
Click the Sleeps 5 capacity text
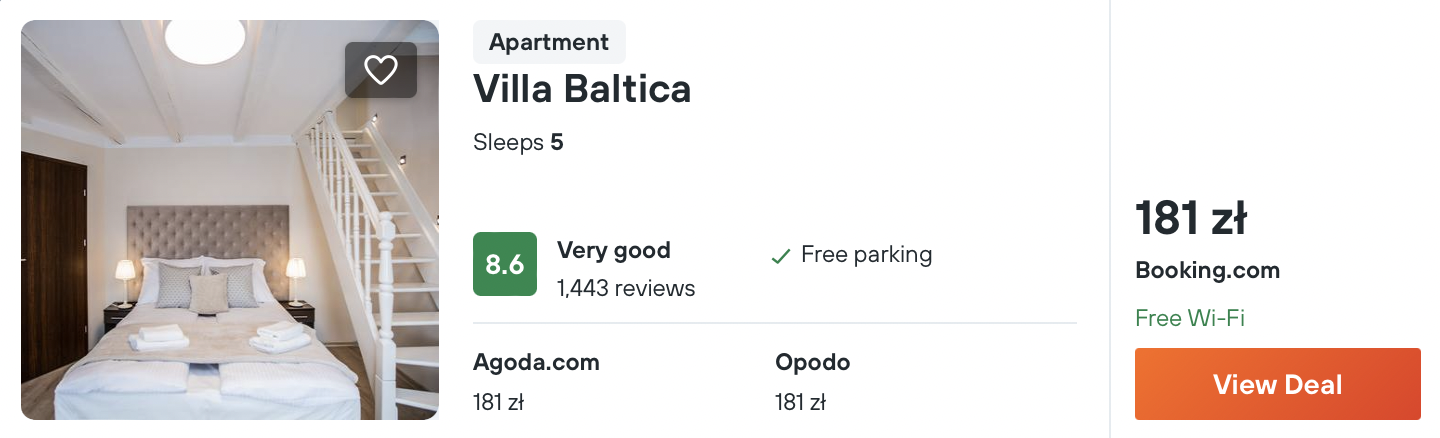[518, 143]
